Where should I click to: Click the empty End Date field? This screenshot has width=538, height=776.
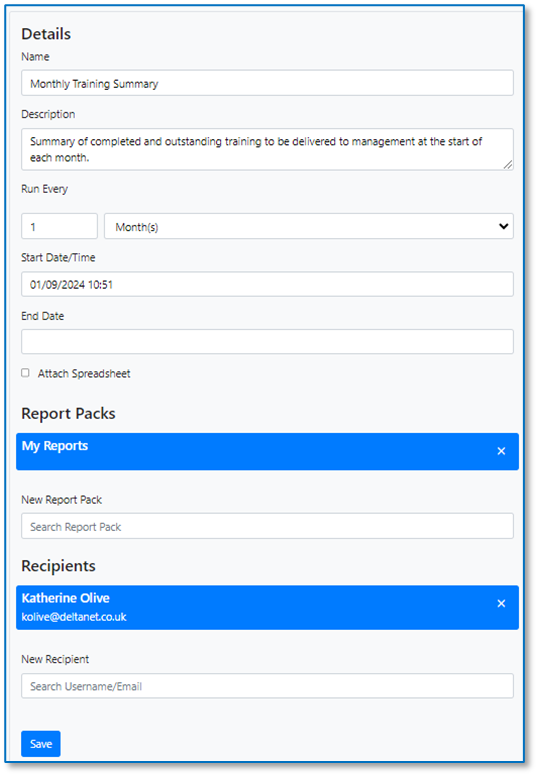point(267,341)
